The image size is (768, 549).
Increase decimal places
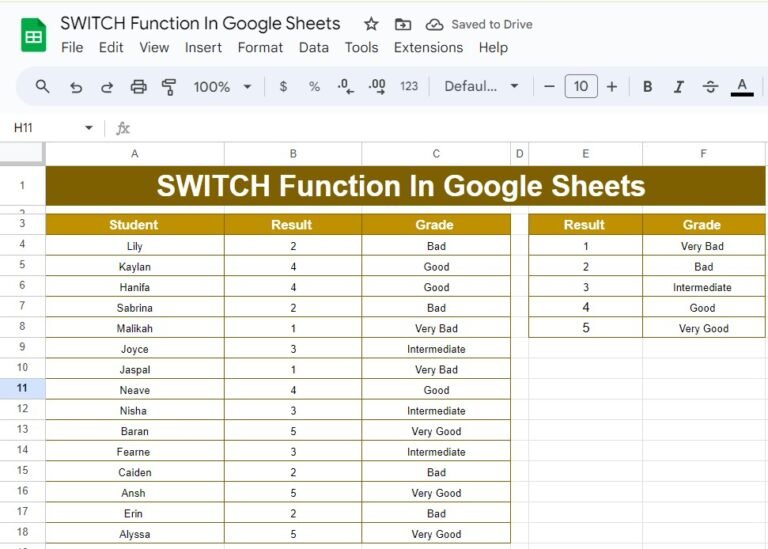click(x=377, y=87)
